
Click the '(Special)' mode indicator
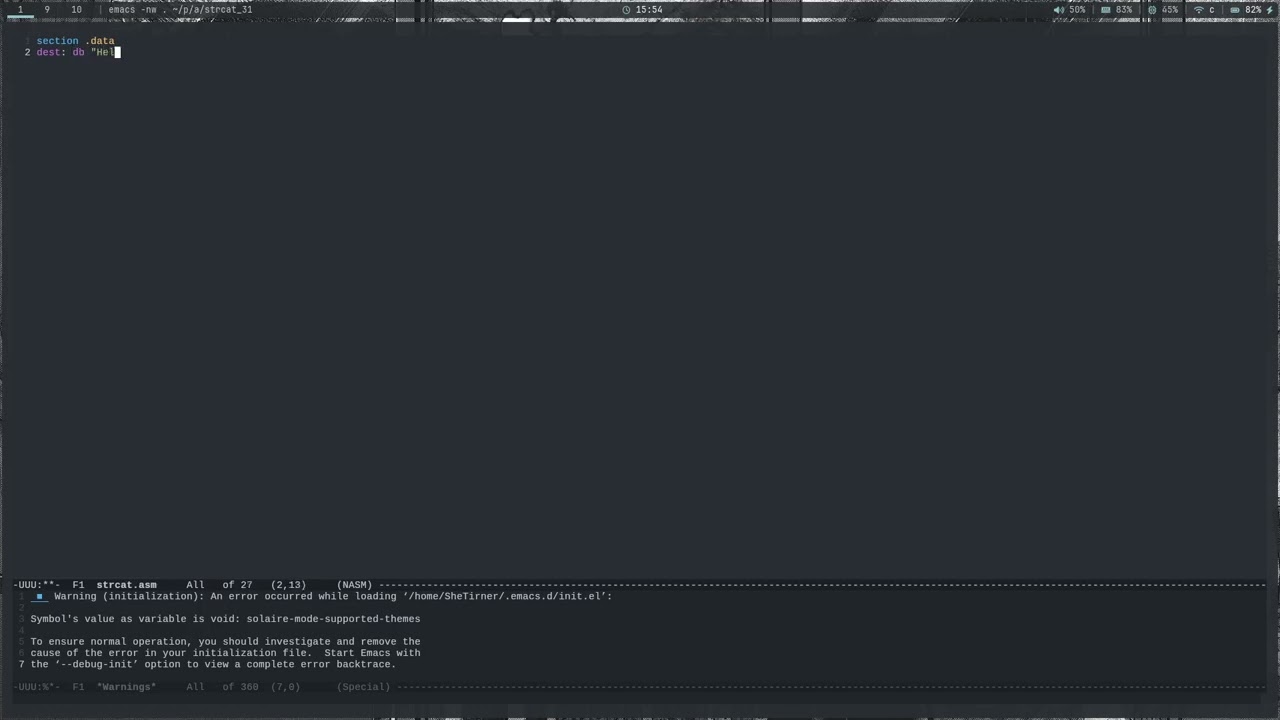coord(364,687)
